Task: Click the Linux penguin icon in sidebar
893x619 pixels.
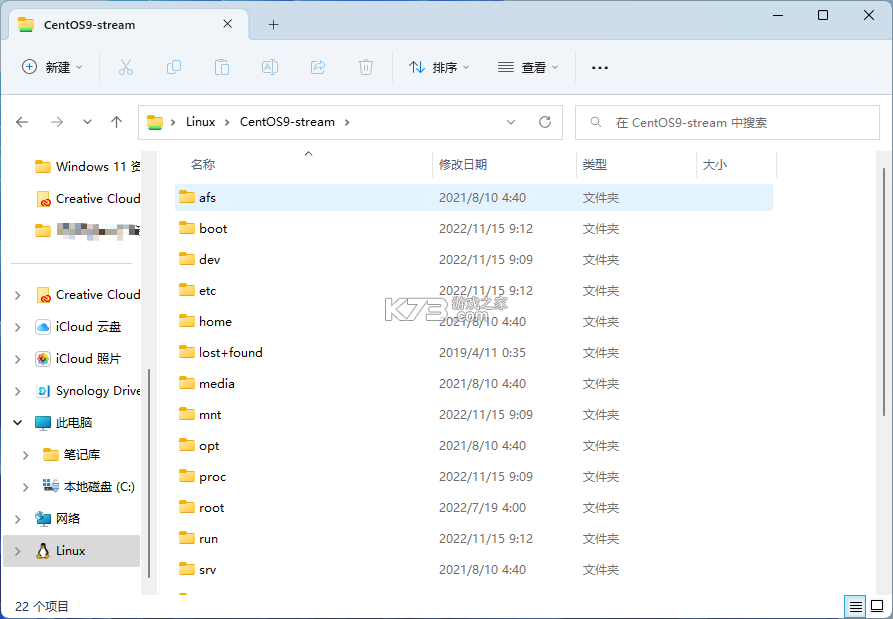Action: [43, 551]
